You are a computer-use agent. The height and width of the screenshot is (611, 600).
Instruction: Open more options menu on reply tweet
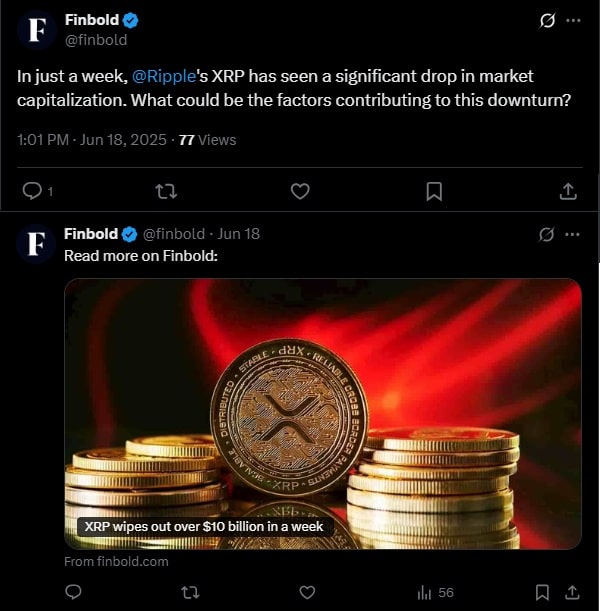(x=573, y=234)
